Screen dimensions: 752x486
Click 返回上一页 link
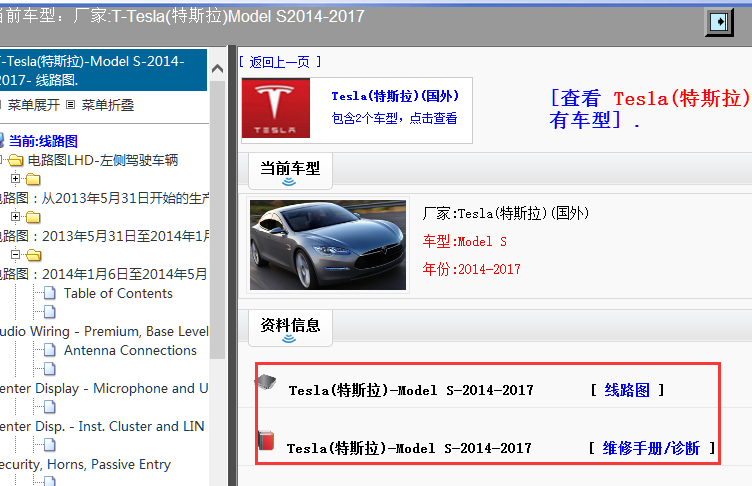click(280, 62)
